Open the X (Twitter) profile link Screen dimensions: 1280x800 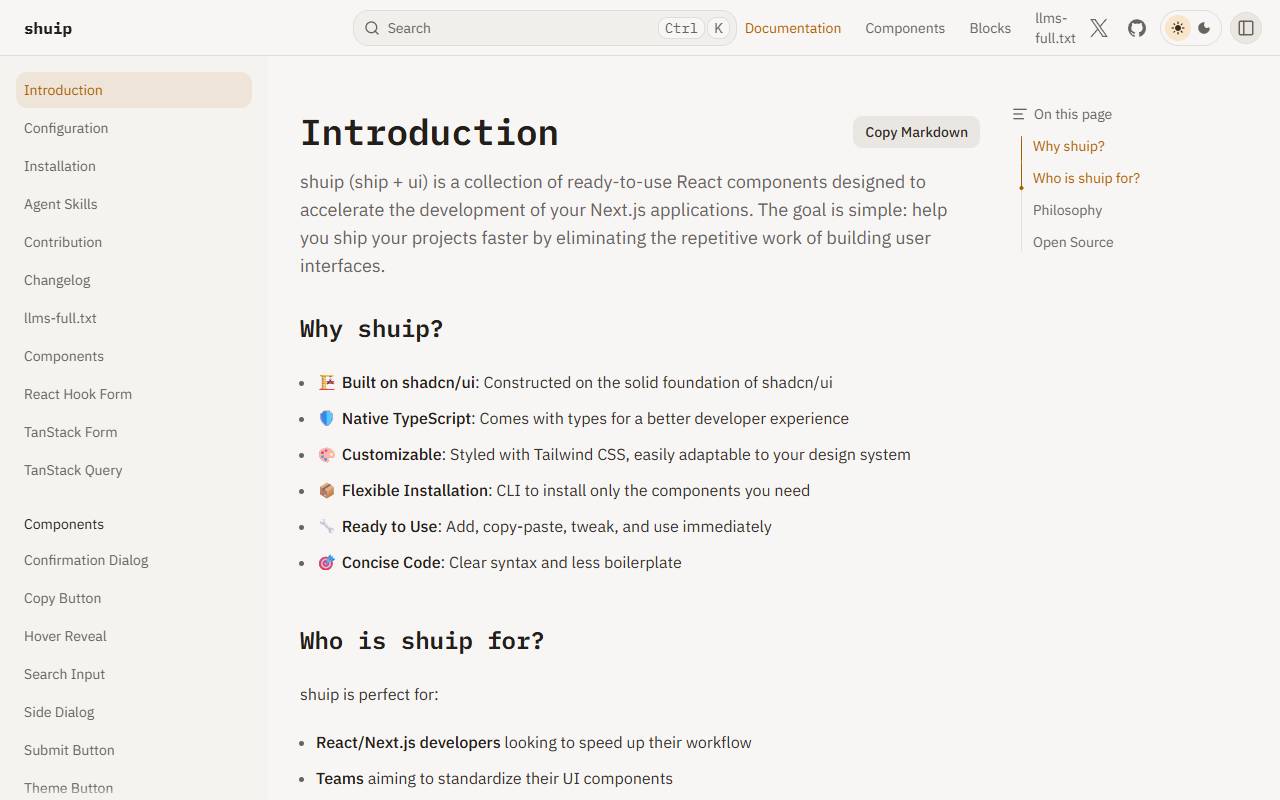(1099, 28)
